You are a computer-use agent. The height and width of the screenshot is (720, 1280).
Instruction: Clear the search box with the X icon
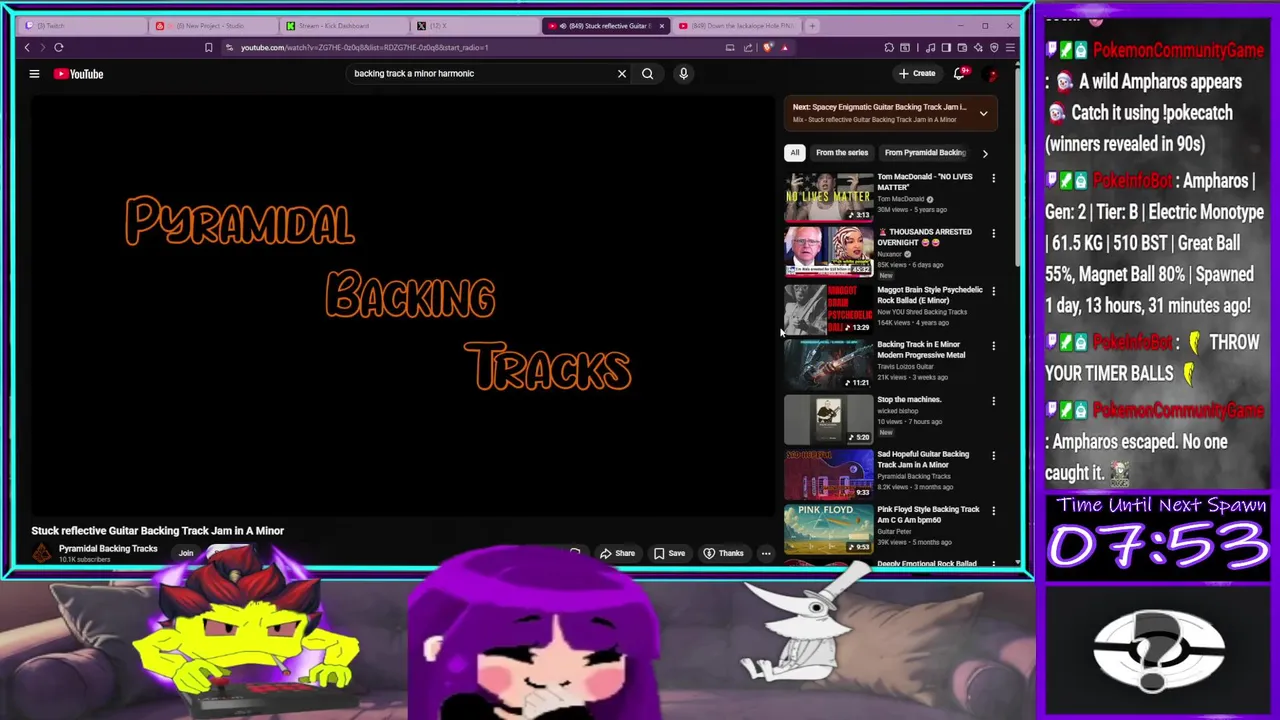[x=622, y=73]
